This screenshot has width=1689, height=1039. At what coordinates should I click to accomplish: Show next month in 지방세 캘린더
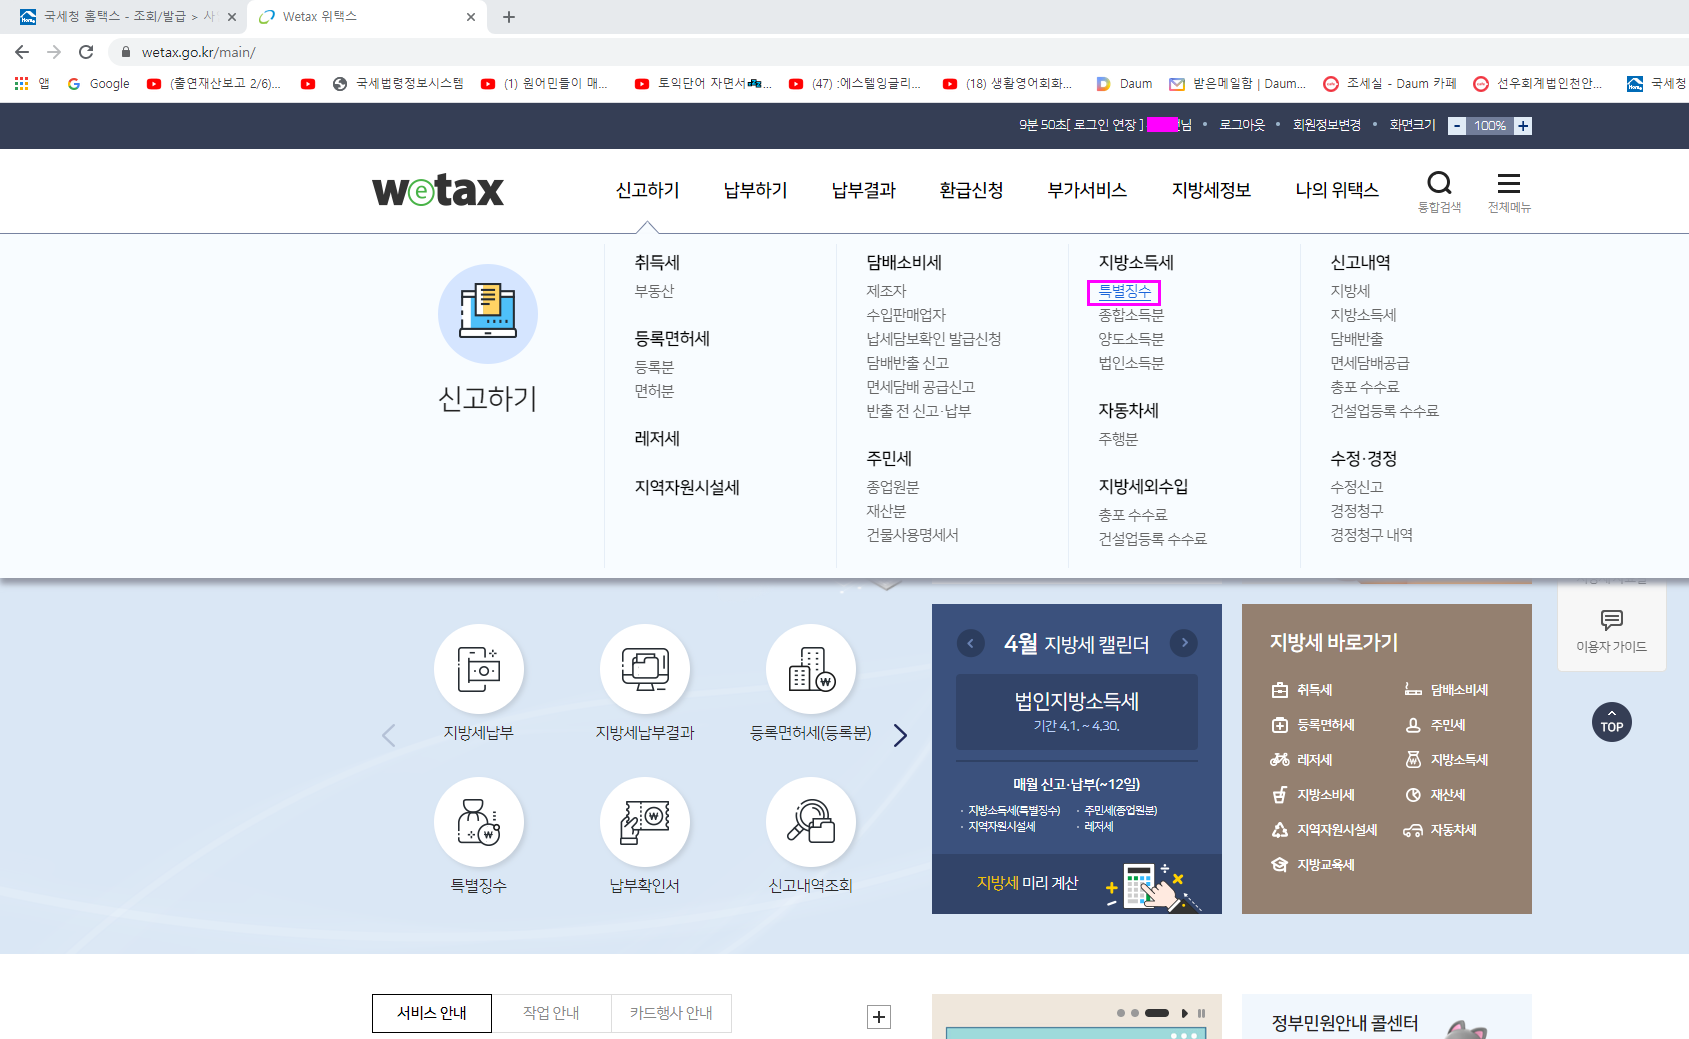[1184, 643]
